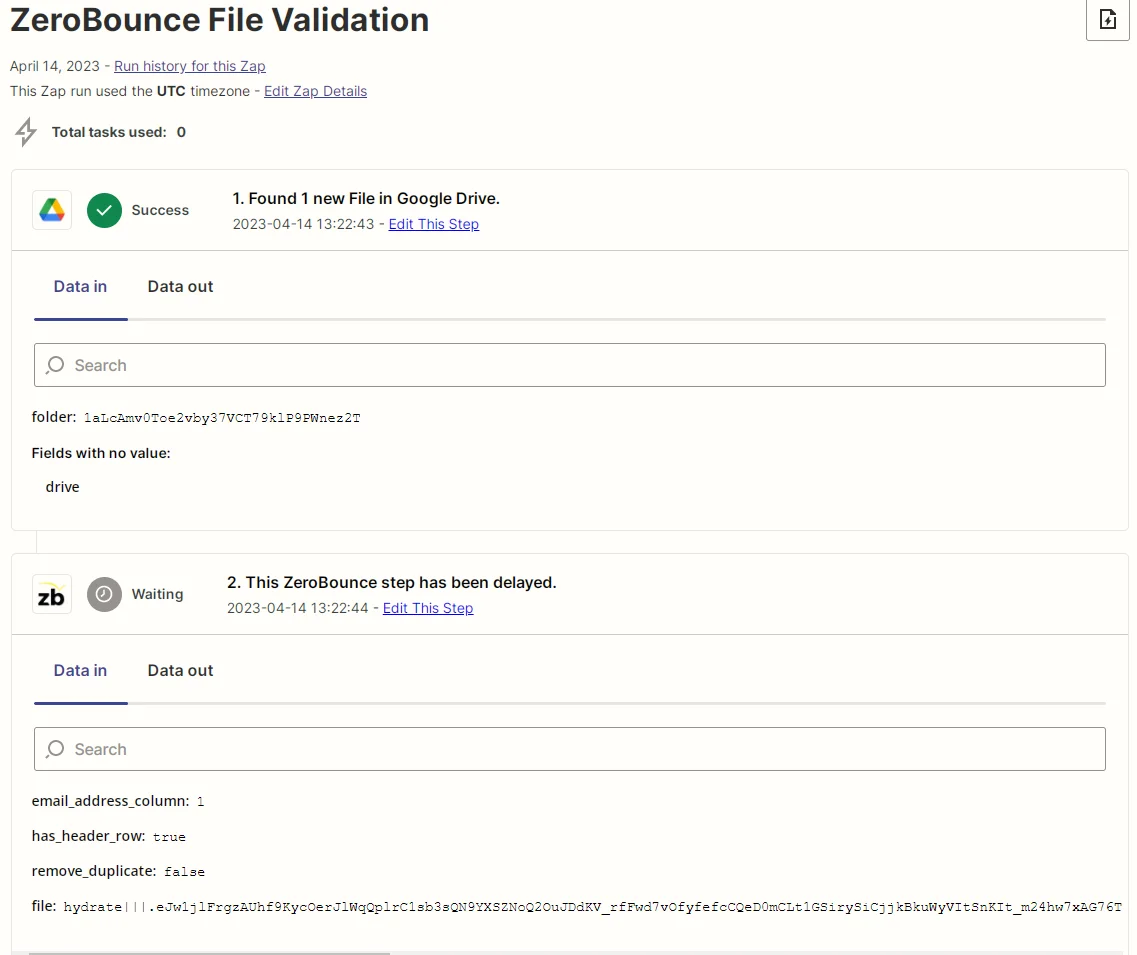Click Edit This Step for ZeroBounce step
Image resolution: width=1137 pixels, height=955 pixels.
427,608
